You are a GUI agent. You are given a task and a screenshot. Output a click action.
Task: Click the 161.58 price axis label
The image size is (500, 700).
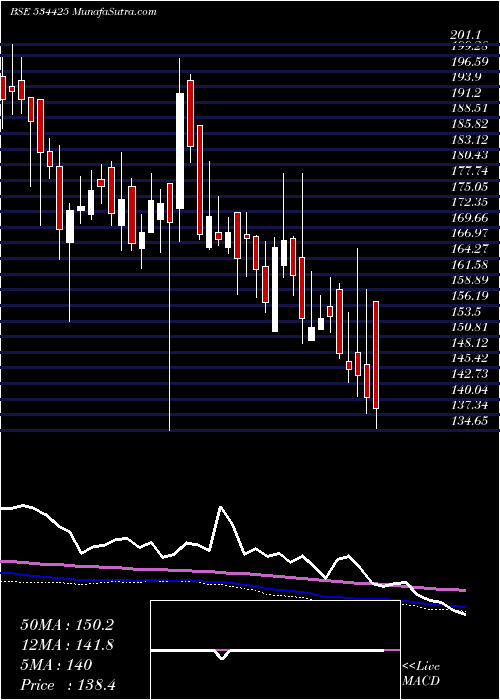472,264
